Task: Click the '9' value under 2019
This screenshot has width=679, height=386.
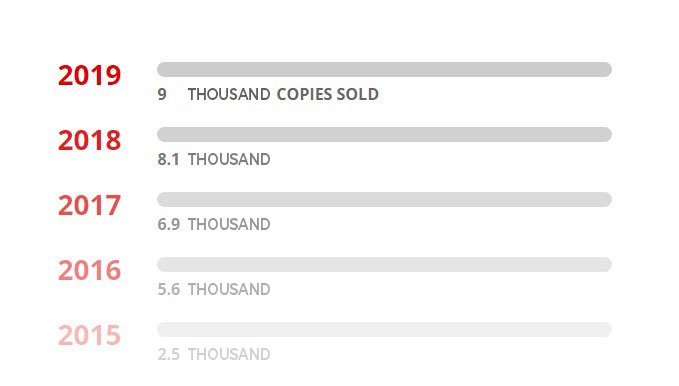Action: coord(162,94)
